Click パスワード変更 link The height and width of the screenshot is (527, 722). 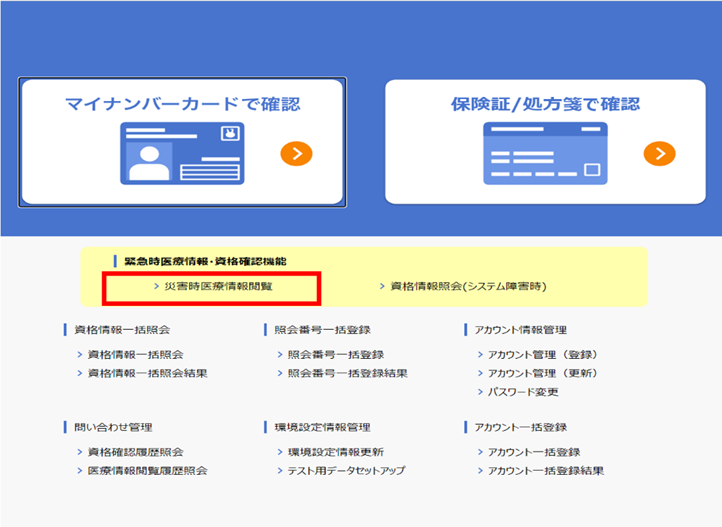coord(523,392)
